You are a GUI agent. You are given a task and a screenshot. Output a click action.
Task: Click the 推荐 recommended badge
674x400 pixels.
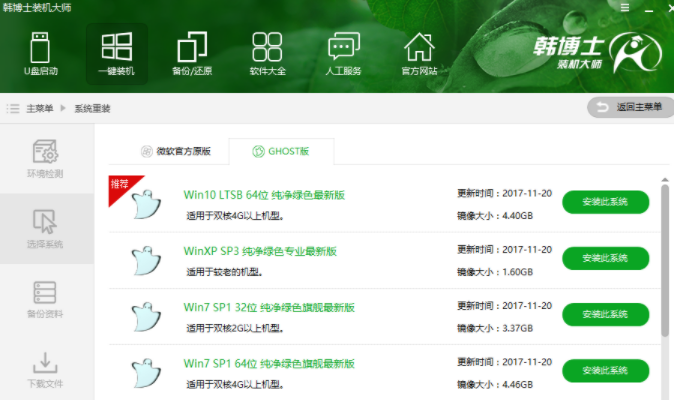[123, 188]
